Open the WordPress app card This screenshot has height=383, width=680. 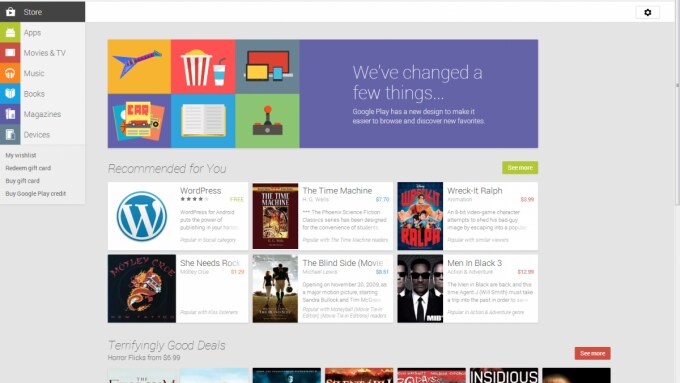pos(178,216)
